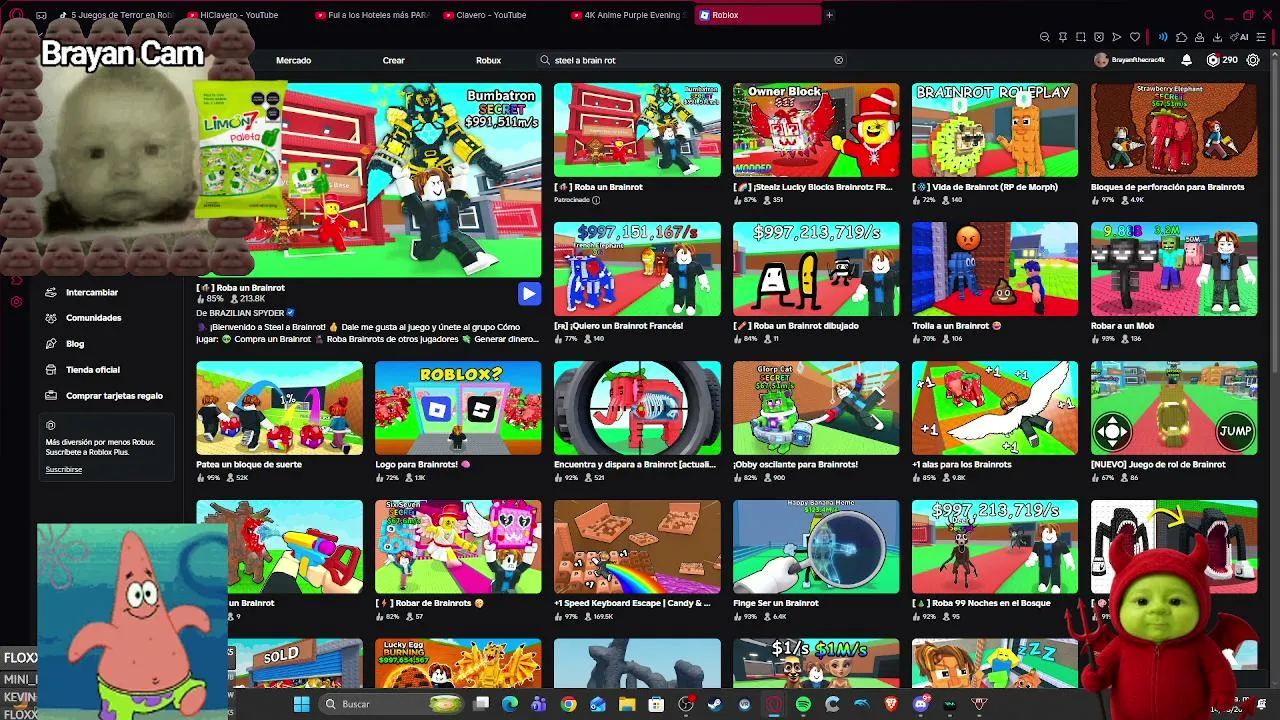
Task: Open the Robux balance icon showing 290
Action: click(1213, 60)
